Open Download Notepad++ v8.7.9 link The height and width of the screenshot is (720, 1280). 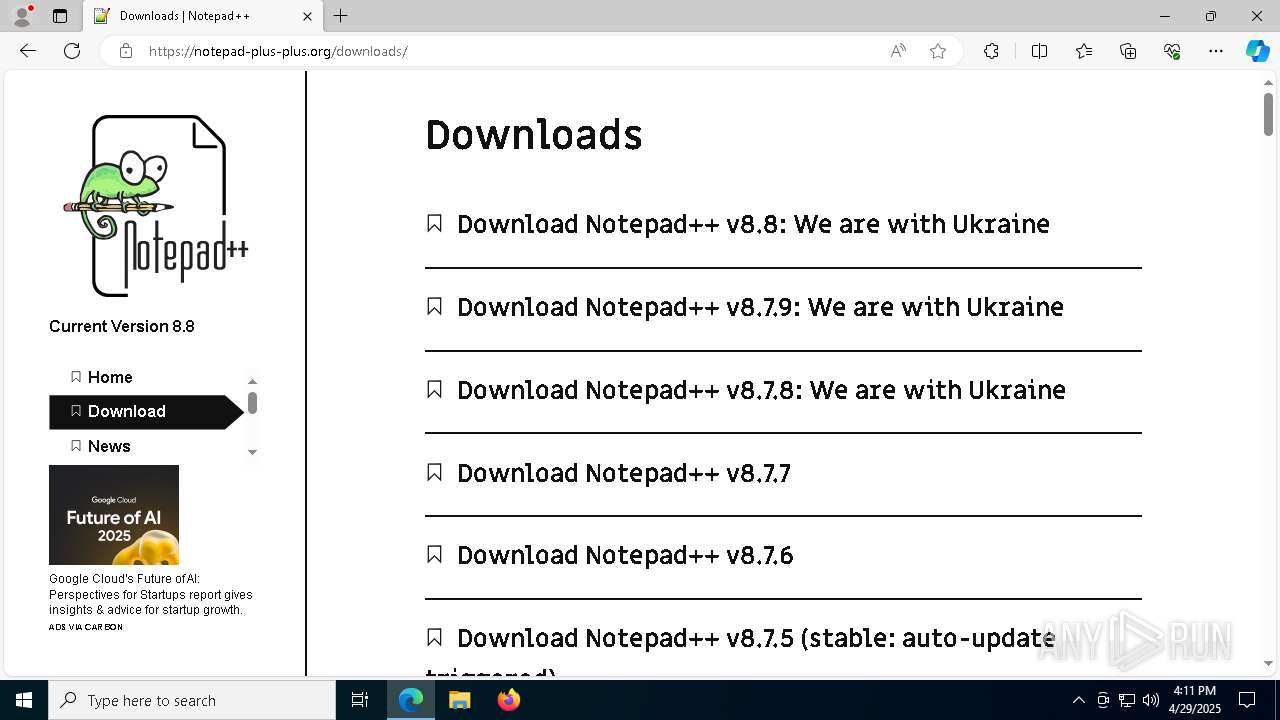click(x=760, y=307)
